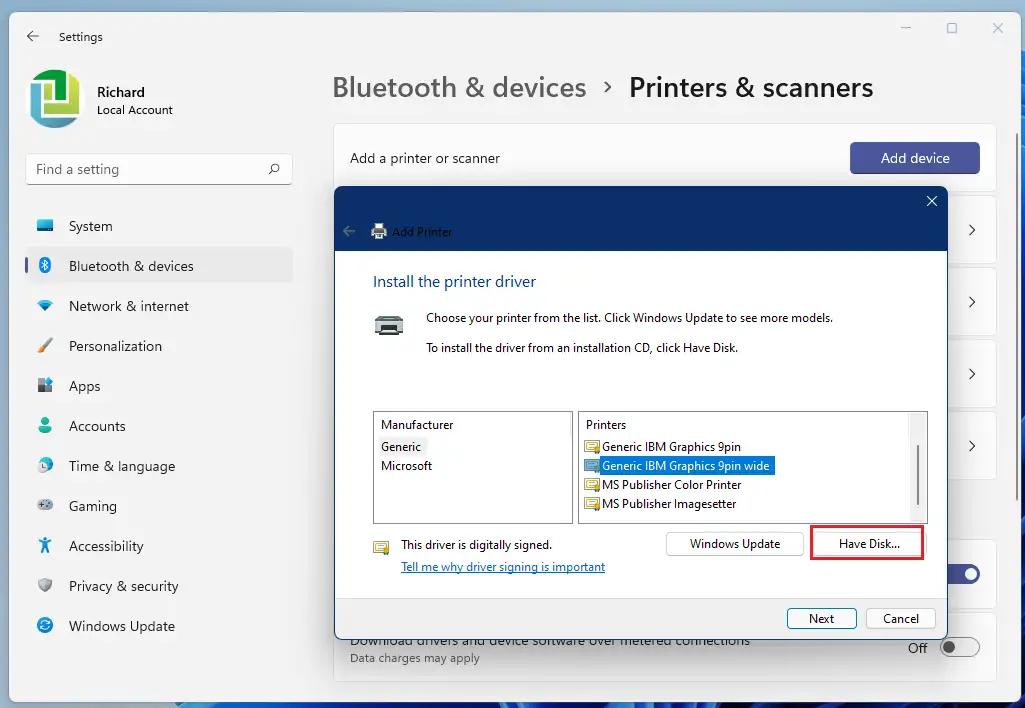Toggle the partially hidden On switch
Screen dimensions: 1025x708
pyautogui.click(x=964, y=574)
